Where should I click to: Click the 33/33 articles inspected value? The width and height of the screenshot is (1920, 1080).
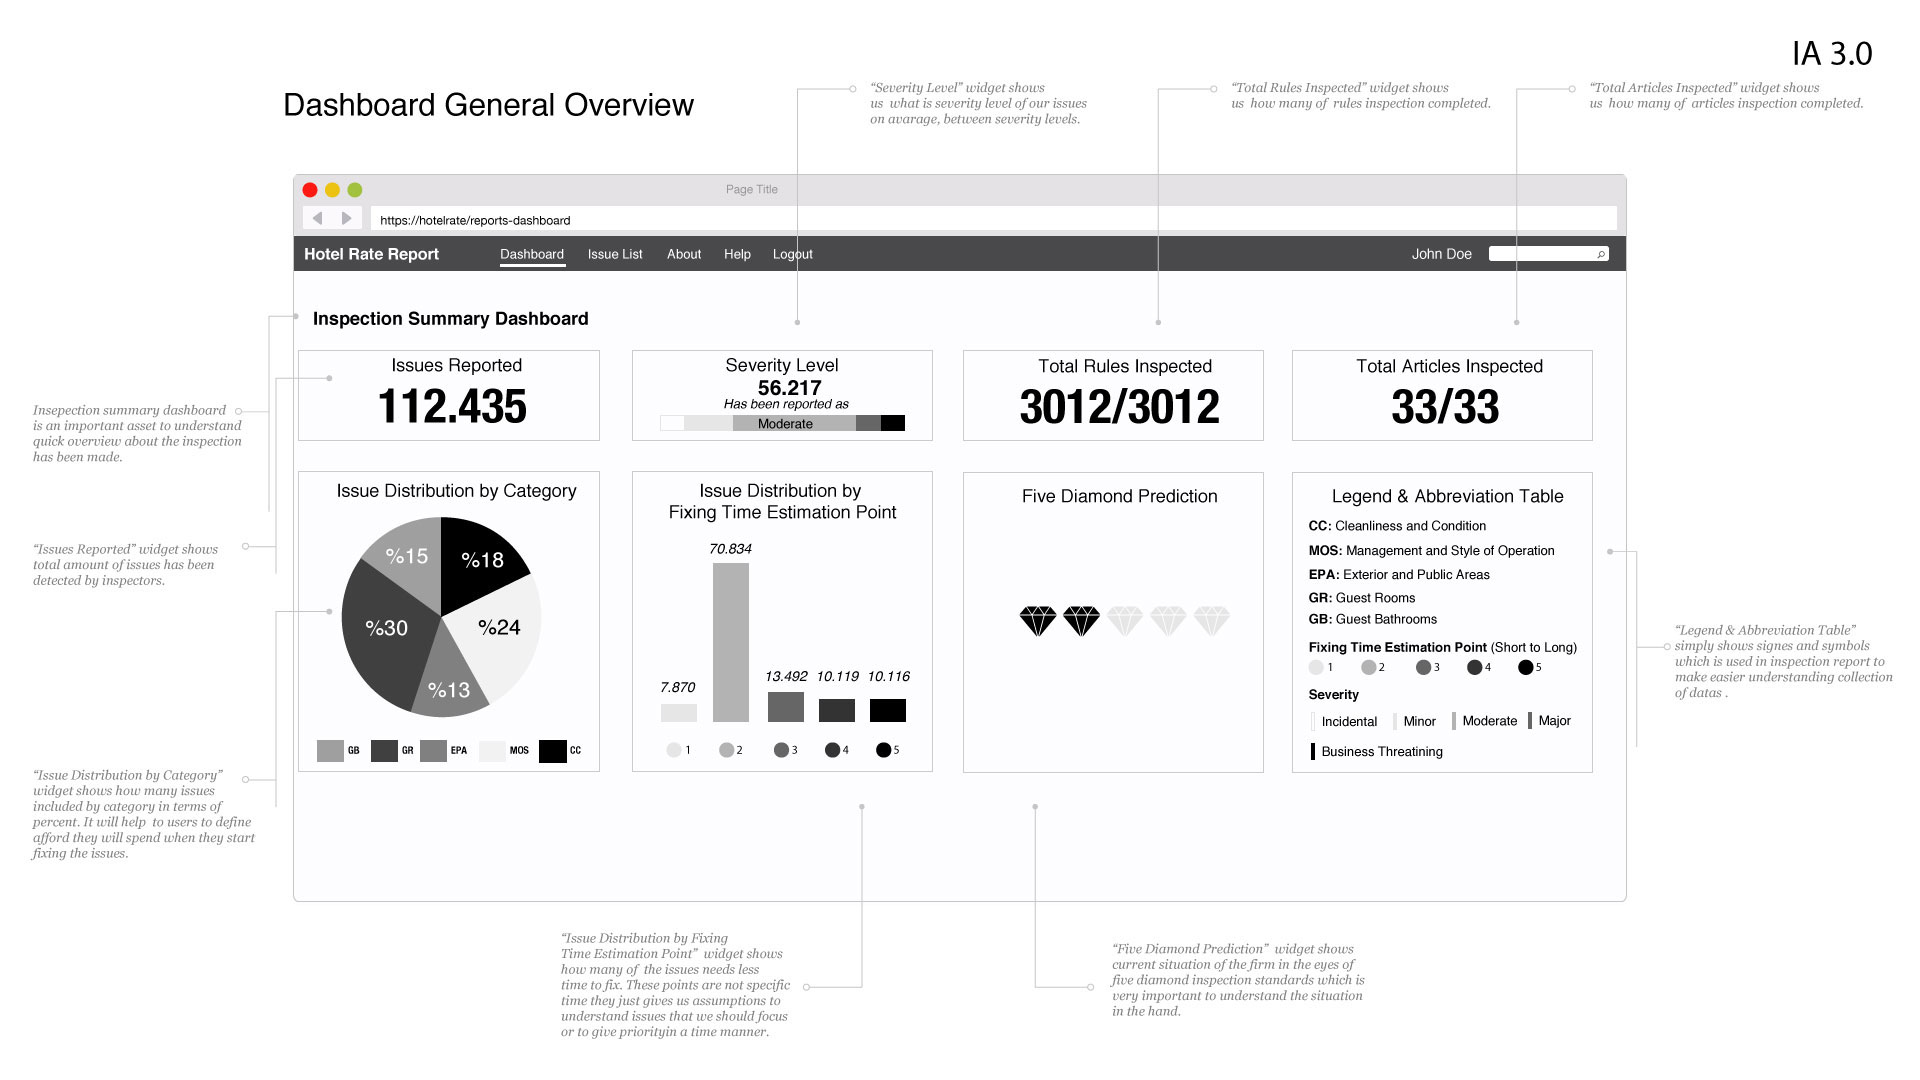coord(1445,407)
